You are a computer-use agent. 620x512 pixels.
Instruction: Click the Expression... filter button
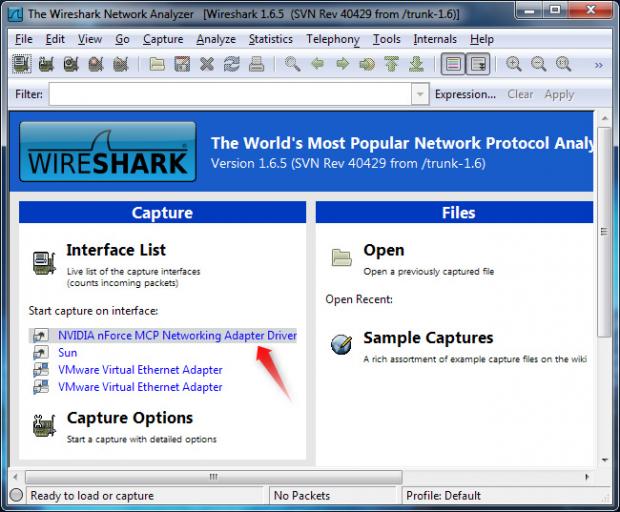pos(465,94)
